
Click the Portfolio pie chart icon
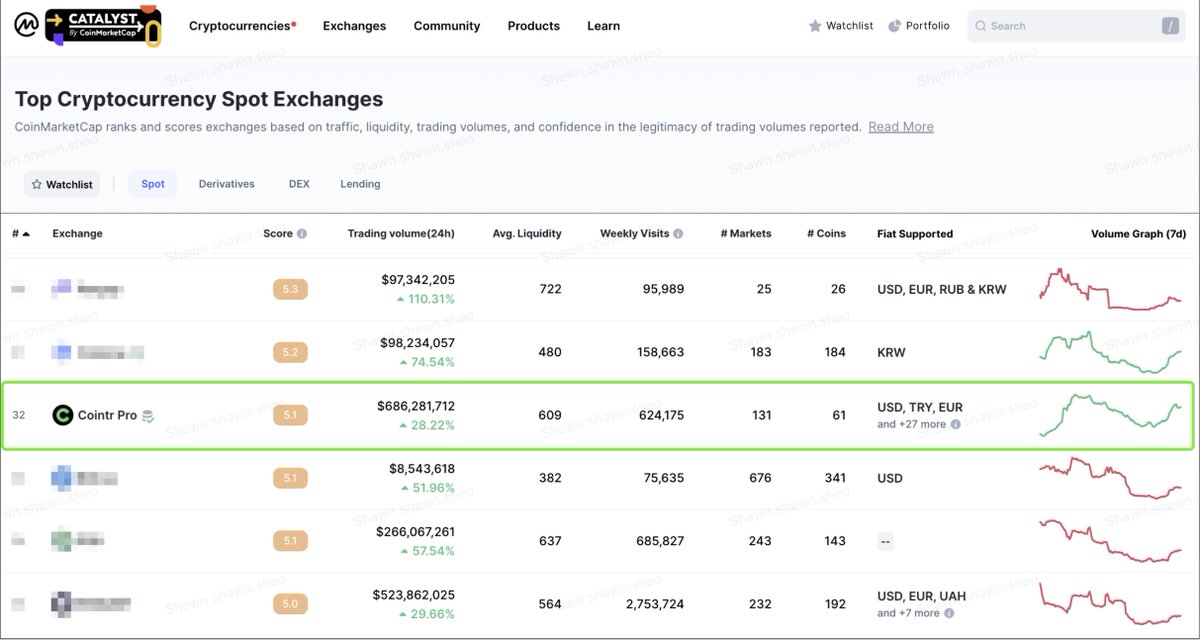pyautogui.click(x=894, y=26)
